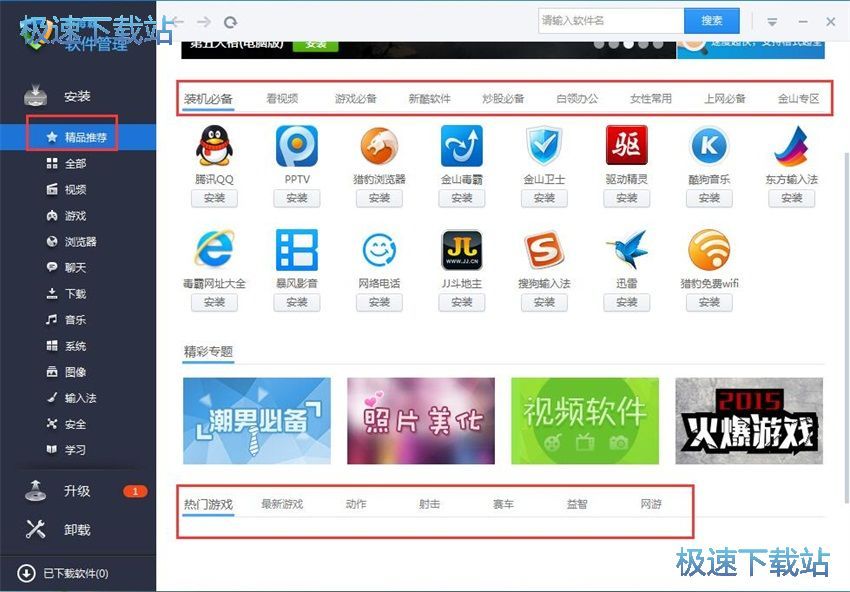Open the 酷狗音乐 K icon
The image size is (850, 592).
click(709, 145)
